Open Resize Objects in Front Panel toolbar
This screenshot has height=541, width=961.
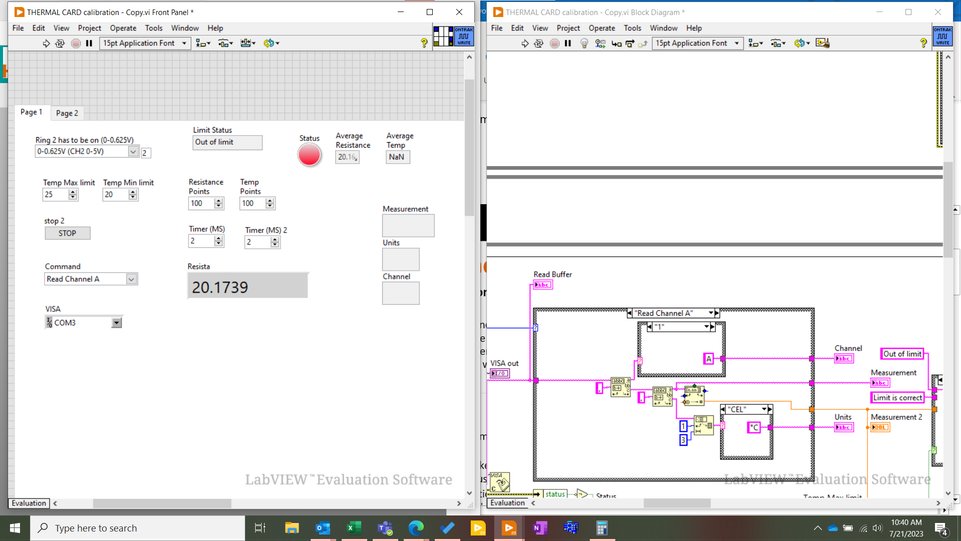click(x=248, y=44)
